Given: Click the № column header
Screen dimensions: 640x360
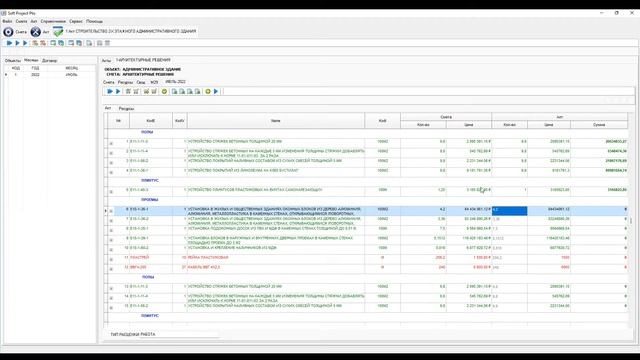Looking at the screenshot, I should point(118,121).
